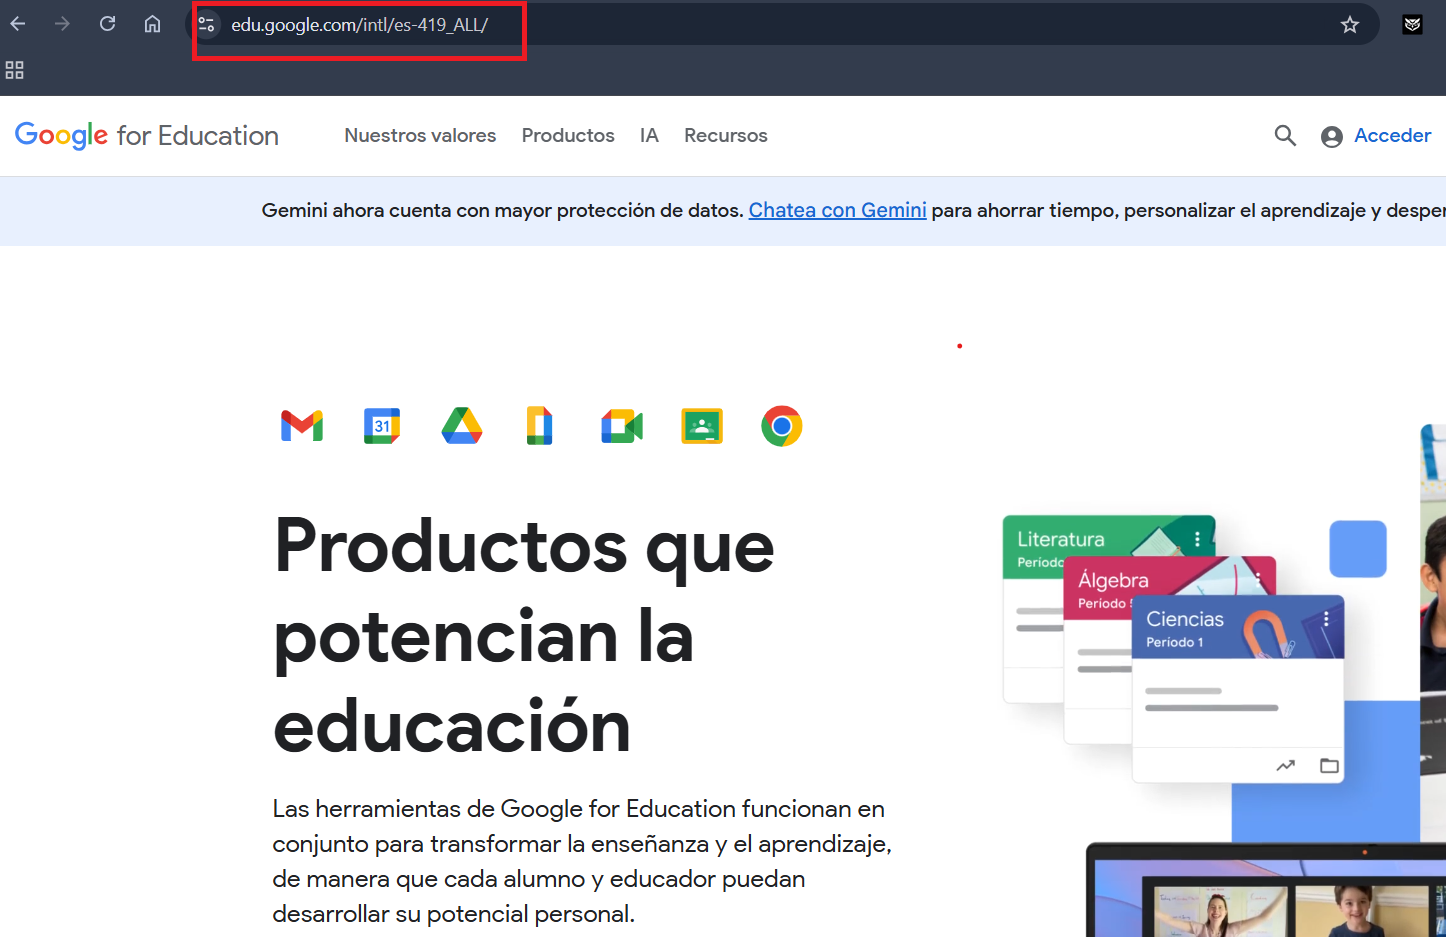
Task: Select the IA navigation item
Action: pos(649,136)
